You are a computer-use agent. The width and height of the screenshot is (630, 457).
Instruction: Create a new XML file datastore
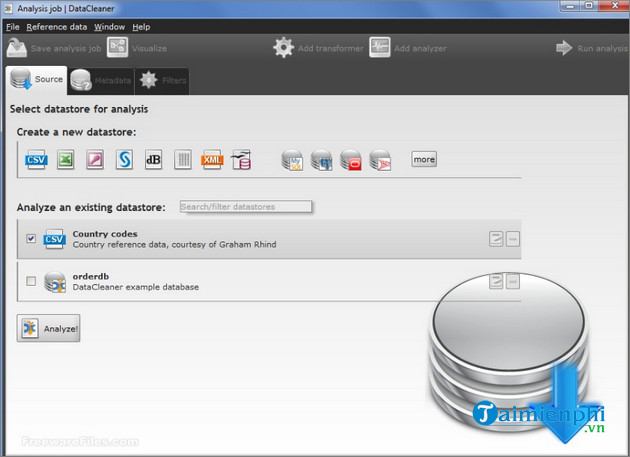[212, 159]
